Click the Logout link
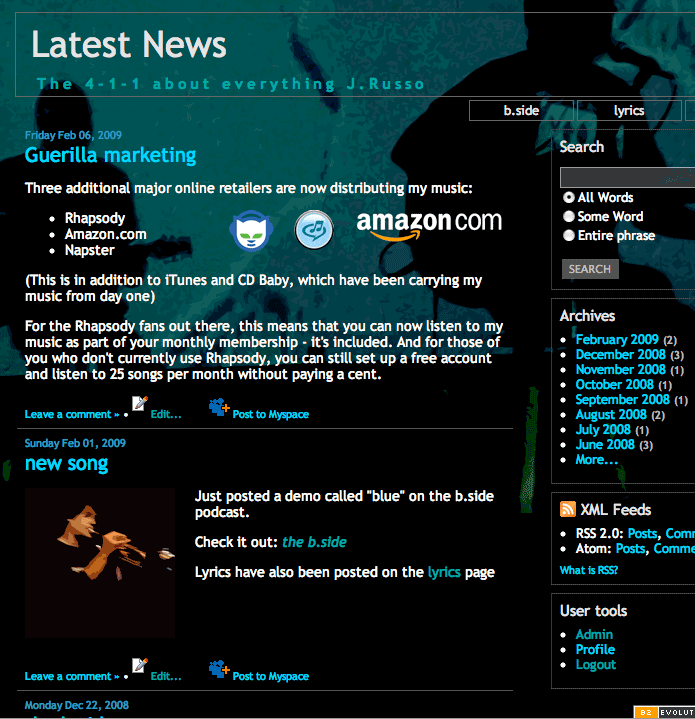 [x=596, y=665]
